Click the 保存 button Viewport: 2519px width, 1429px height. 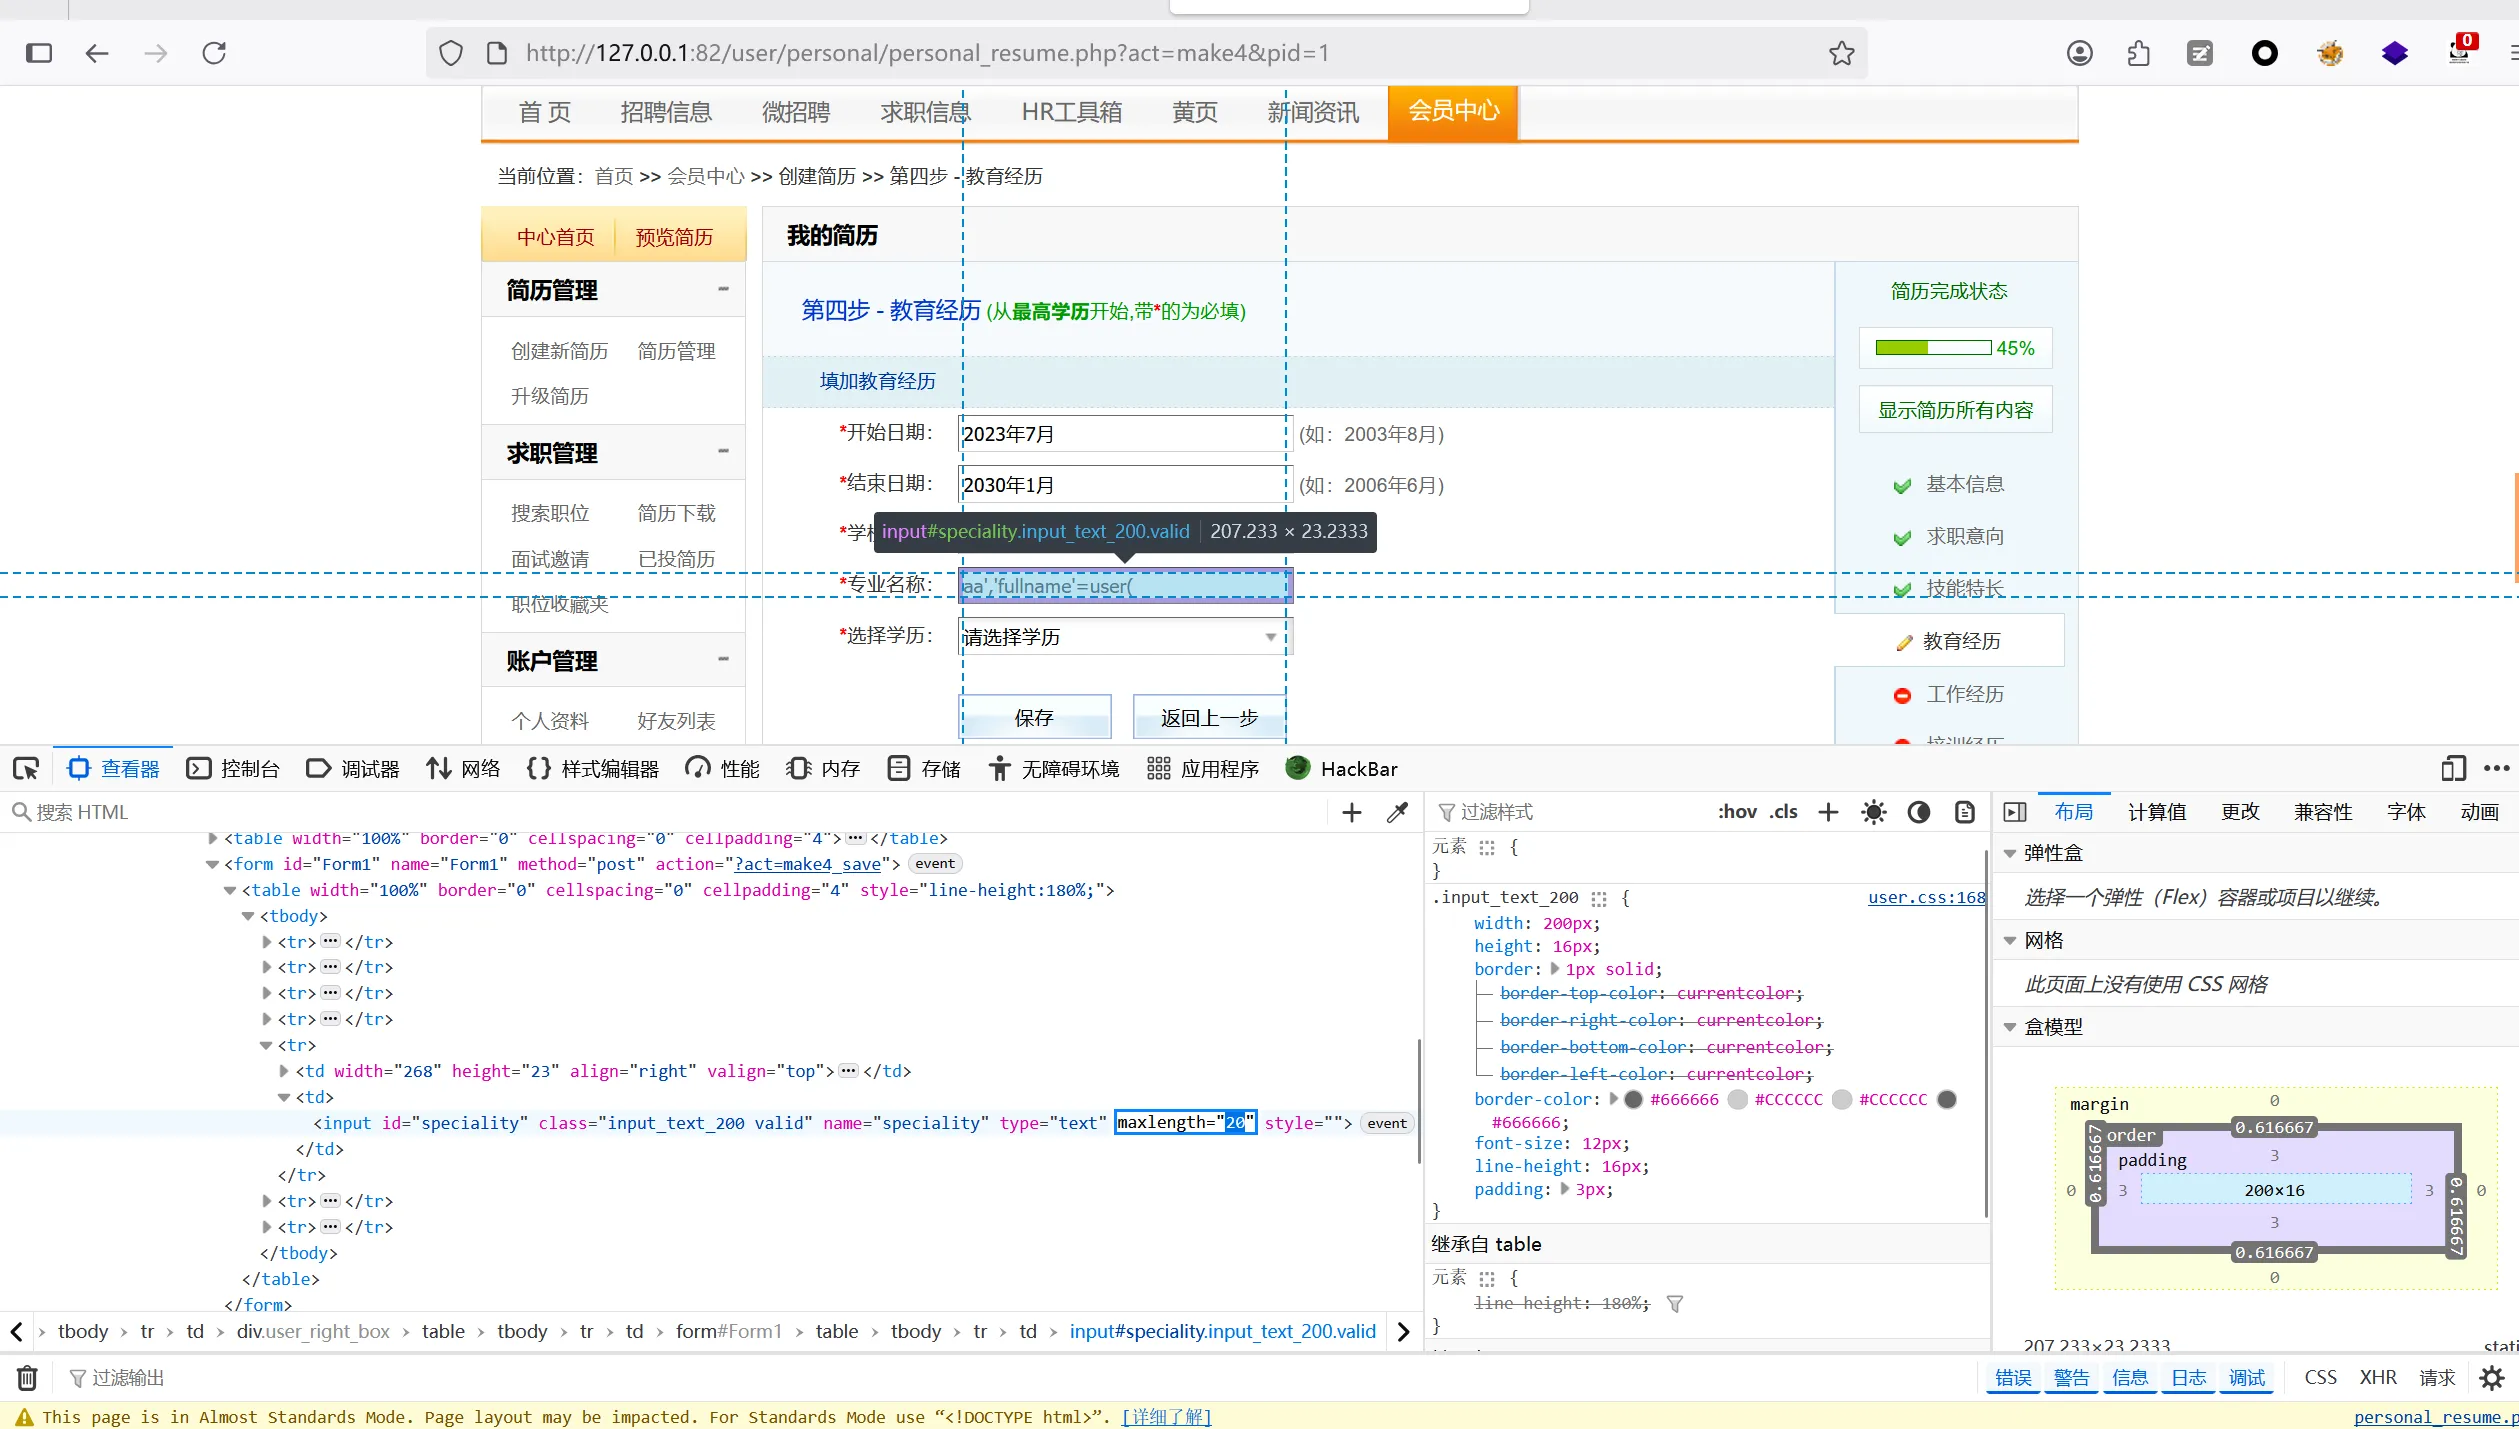[x=1035, y=717]
